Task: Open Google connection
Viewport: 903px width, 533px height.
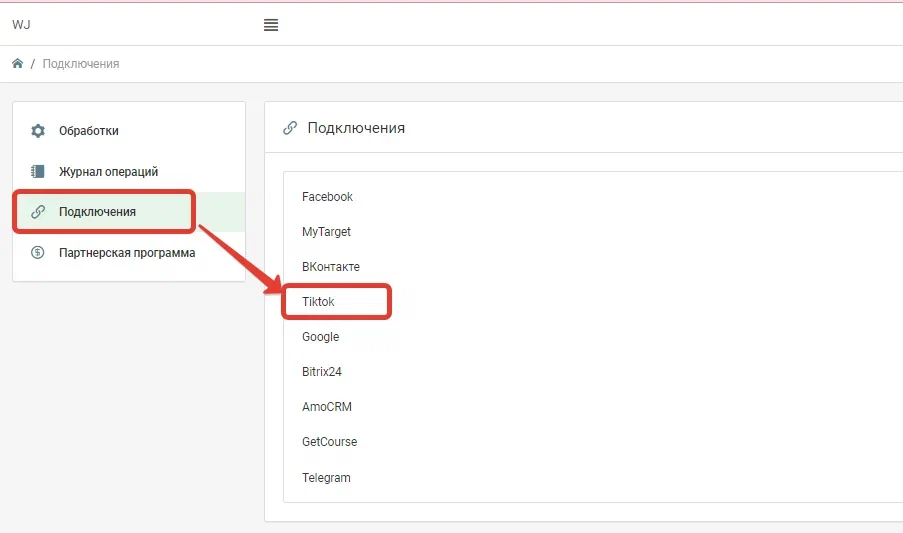Action: pos(320,337)
